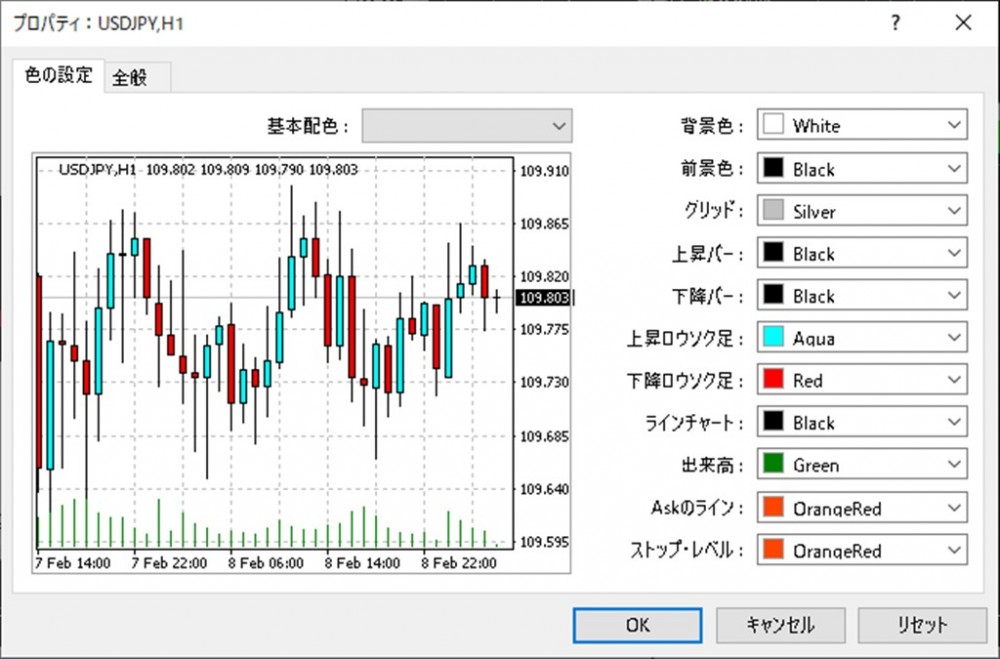Image resolution: width=1000 pixels, height=659 pixels.
Task: Open the 基本配色 color scheme dropdown
Action: point(467,126)
